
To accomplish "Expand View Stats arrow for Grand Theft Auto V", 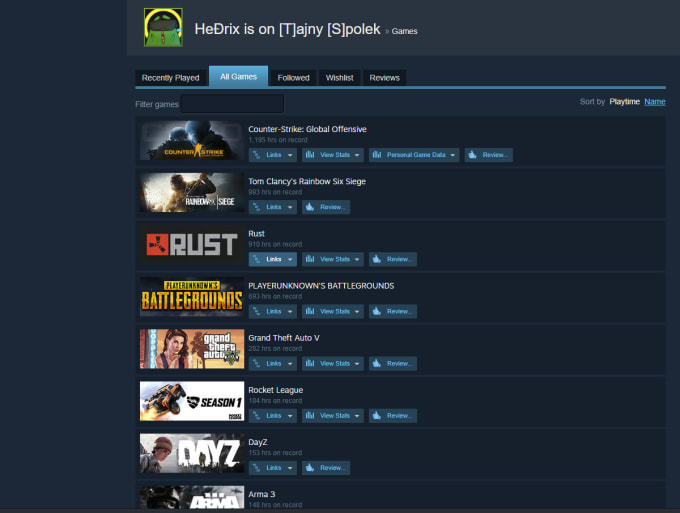I will coord(357,364).
